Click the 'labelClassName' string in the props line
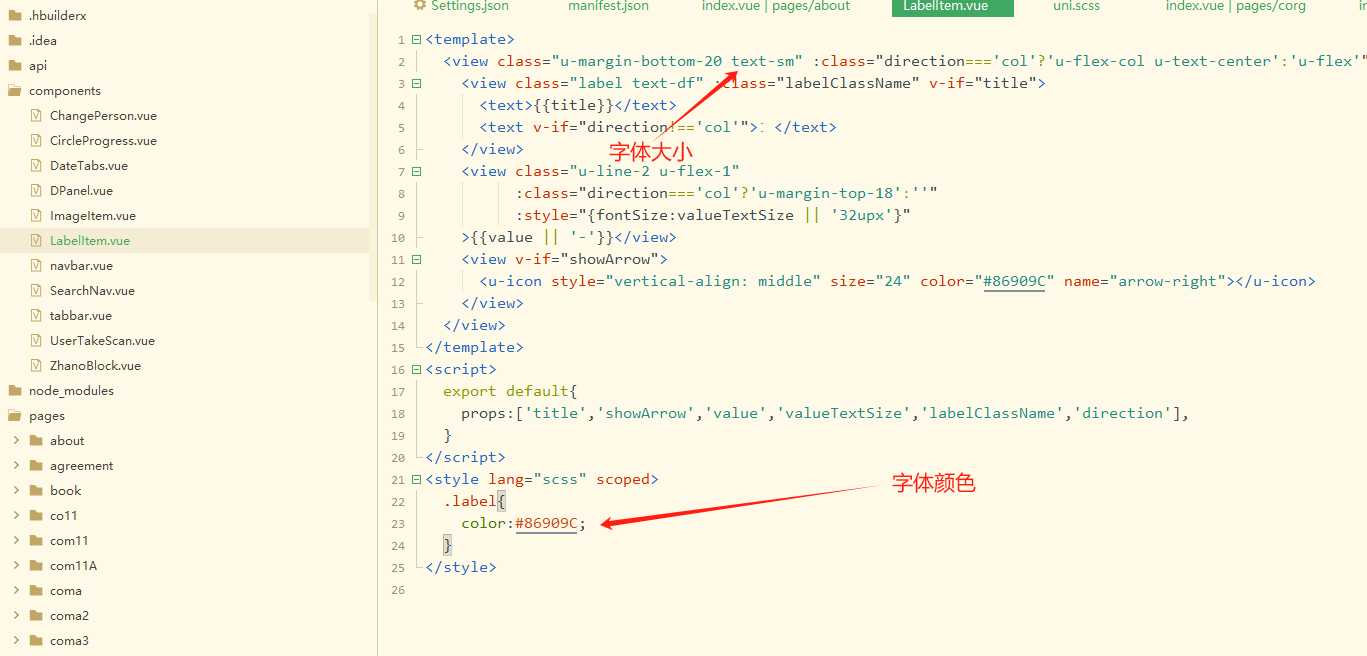Viewport: 1367px width, 656px height. 993,413
